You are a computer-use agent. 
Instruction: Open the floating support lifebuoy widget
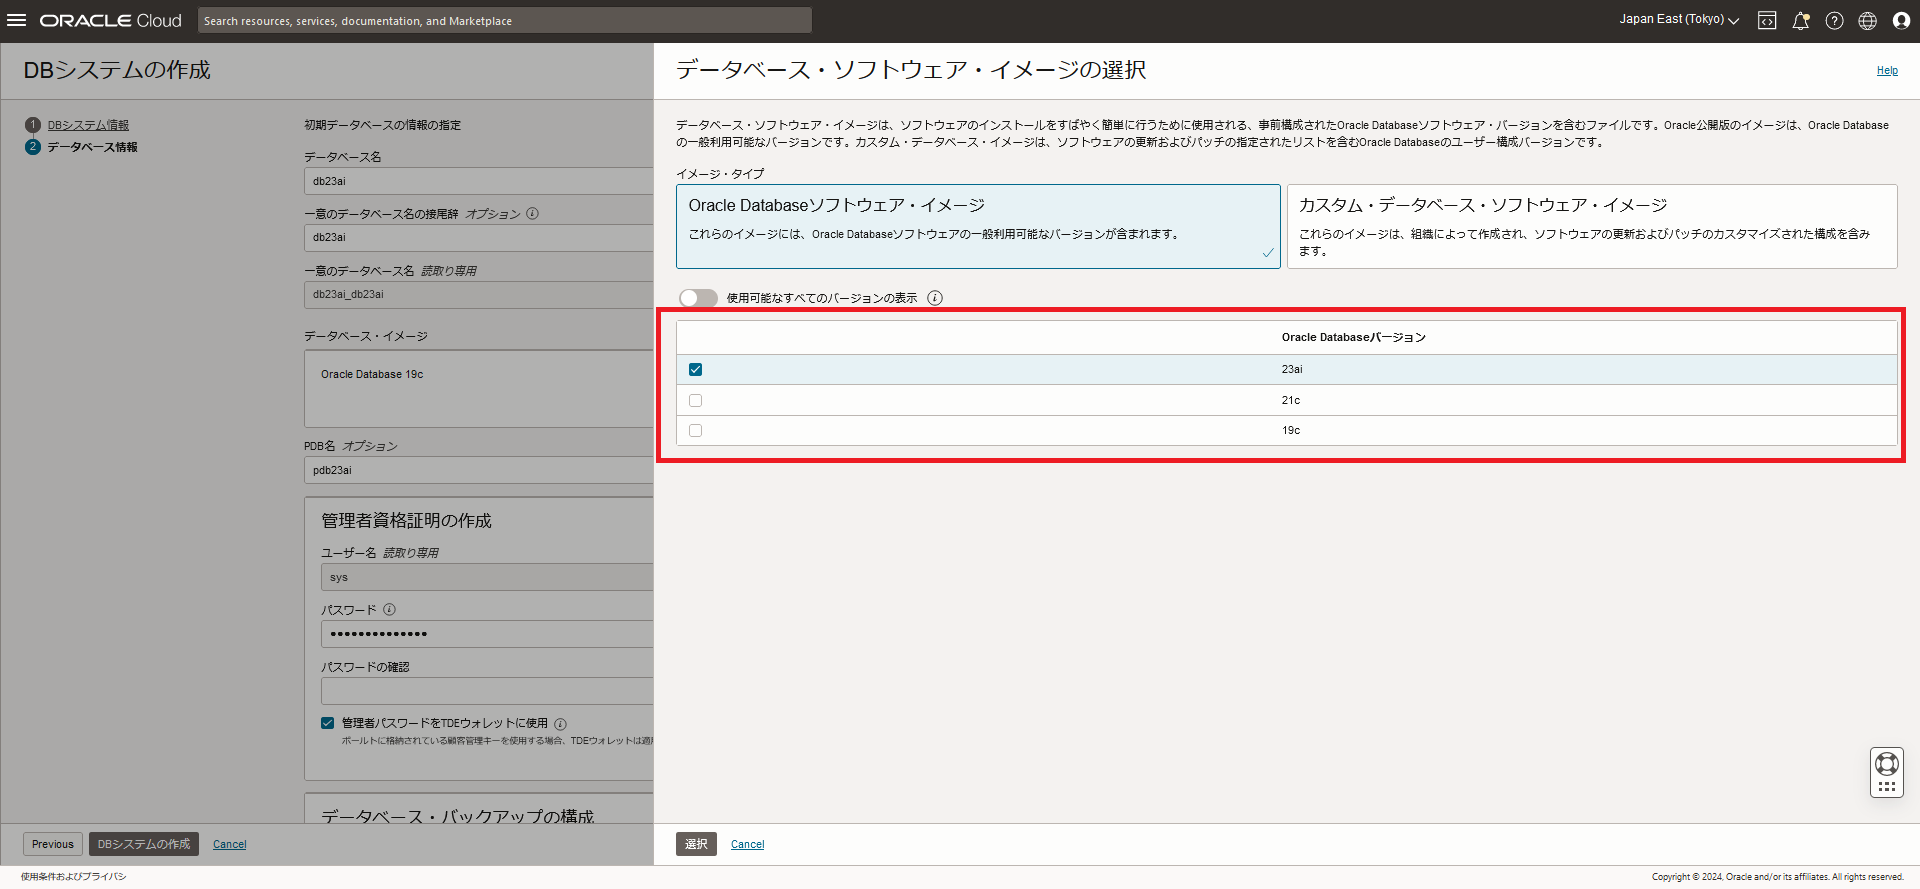coord(1887,772)
